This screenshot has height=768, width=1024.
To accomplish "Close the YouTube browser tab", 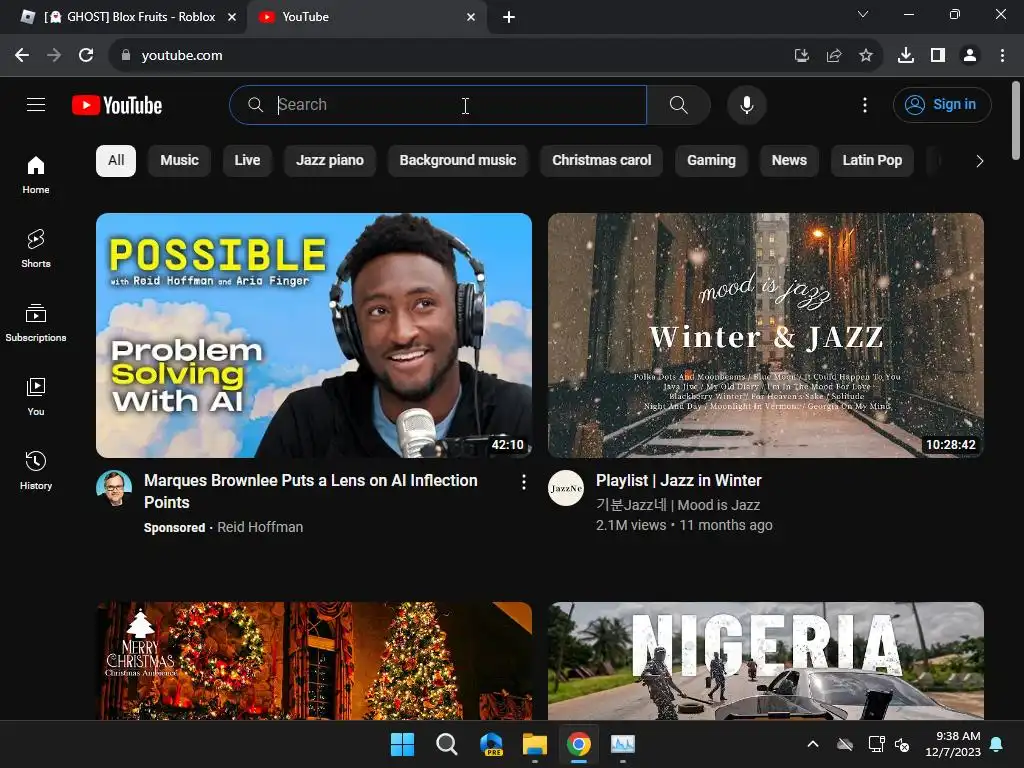I will coord(471,17).
